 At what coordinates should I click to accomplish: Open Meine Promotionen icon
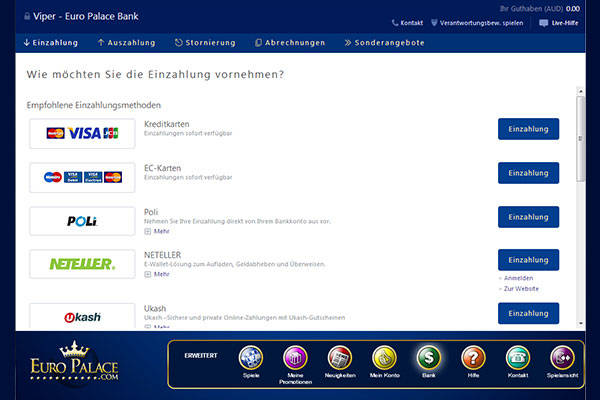297,359
